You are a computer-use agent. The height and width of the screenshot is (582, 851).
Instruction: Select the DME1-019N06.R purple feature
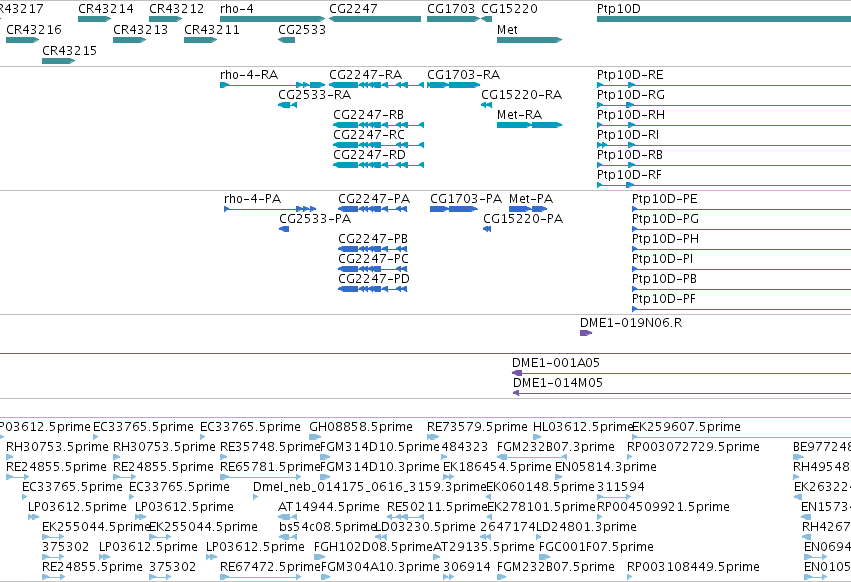pos(586,333)
